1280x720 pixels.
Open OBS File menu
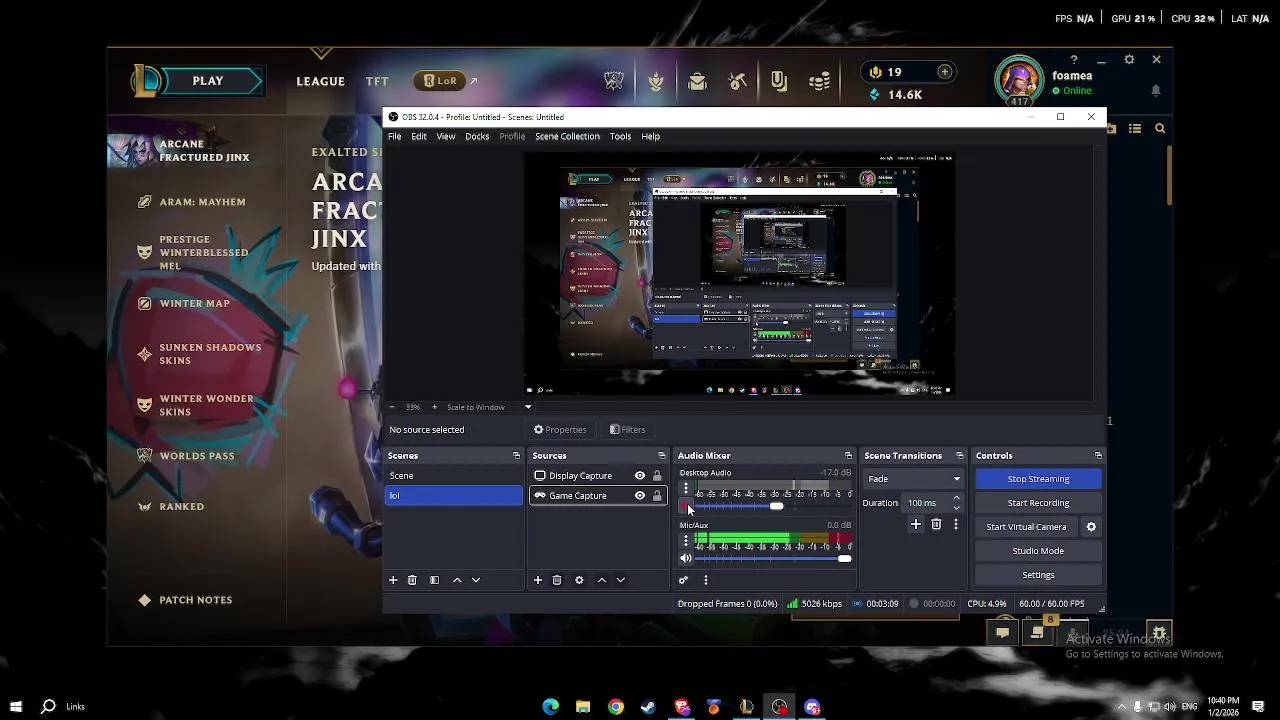pyautogui.click(x=394, y=136)
